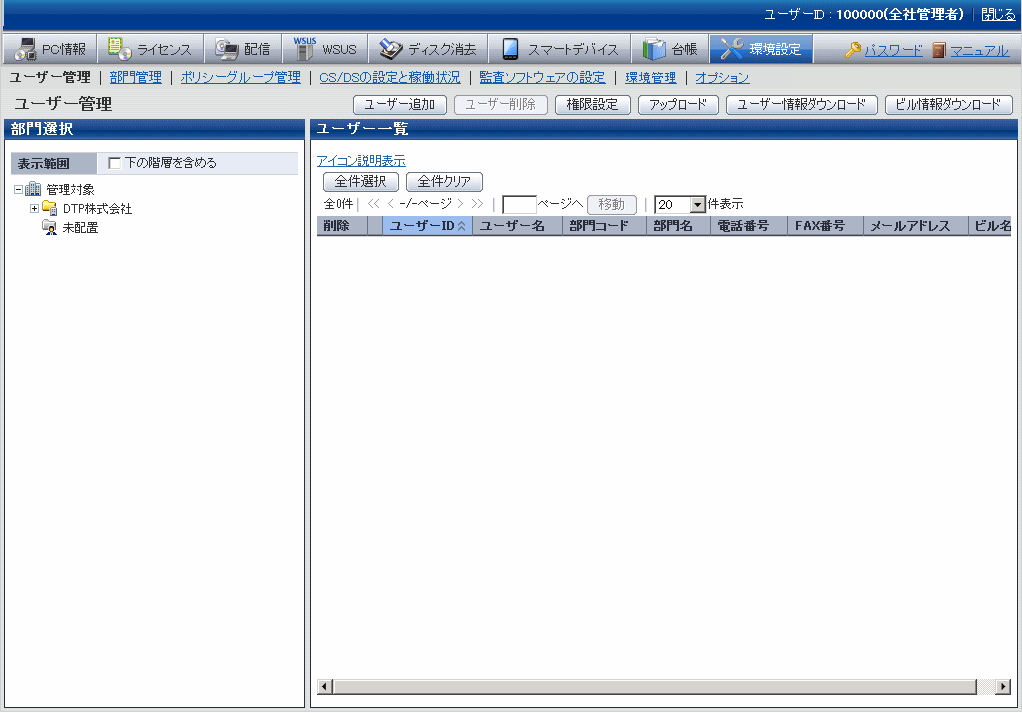Open ポリシーグループ管理 link
1022x713 pixels.
pos(241,78)
